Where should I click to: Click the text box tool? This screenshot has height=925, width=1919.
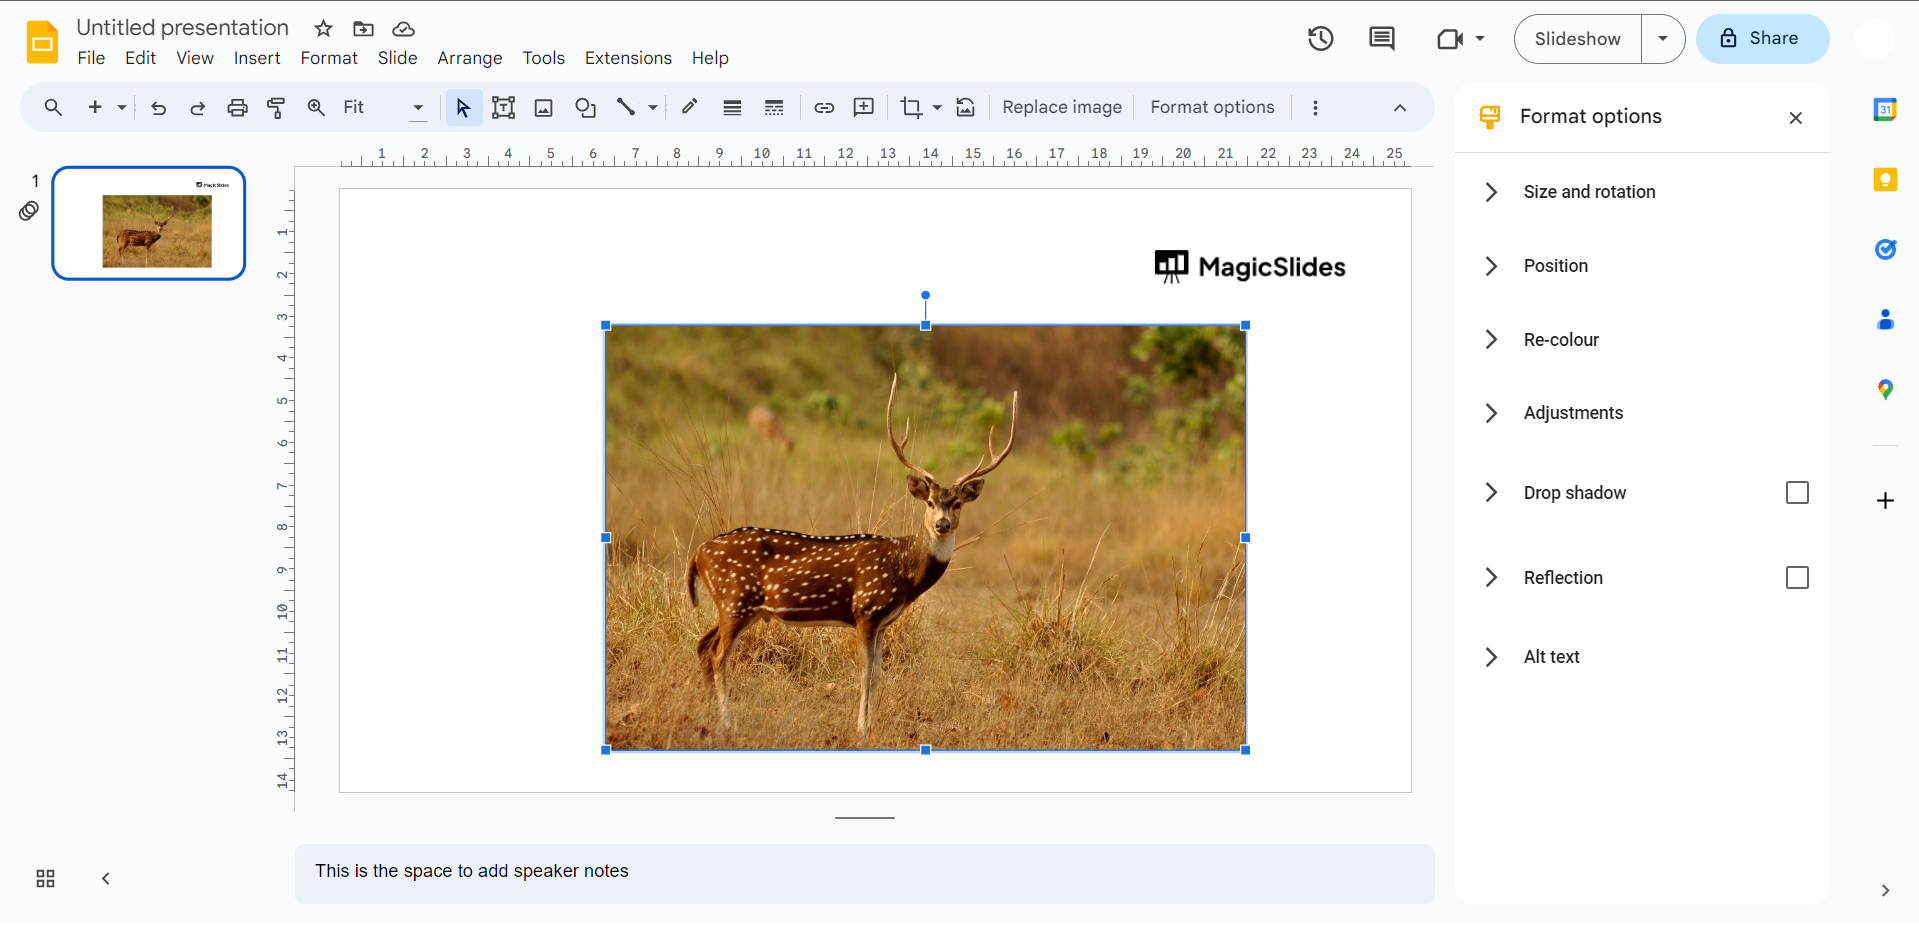click(503, 108)
